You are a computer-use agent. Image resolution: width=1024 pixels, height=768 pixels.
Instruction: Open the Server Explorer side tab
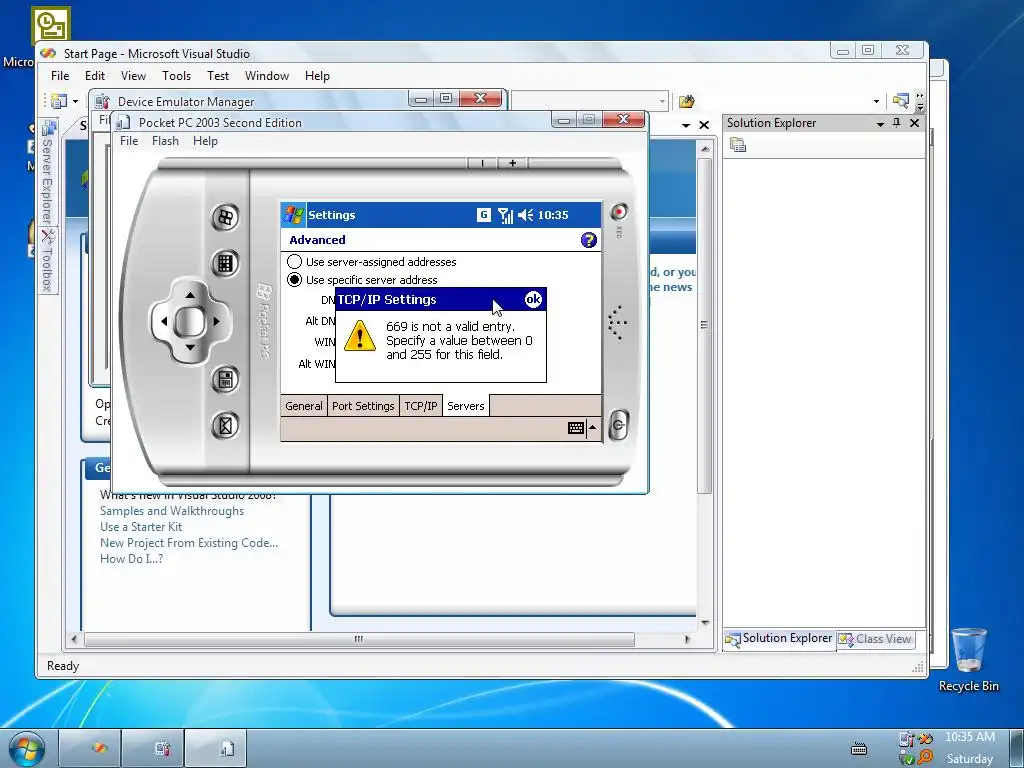pos(48,172)
